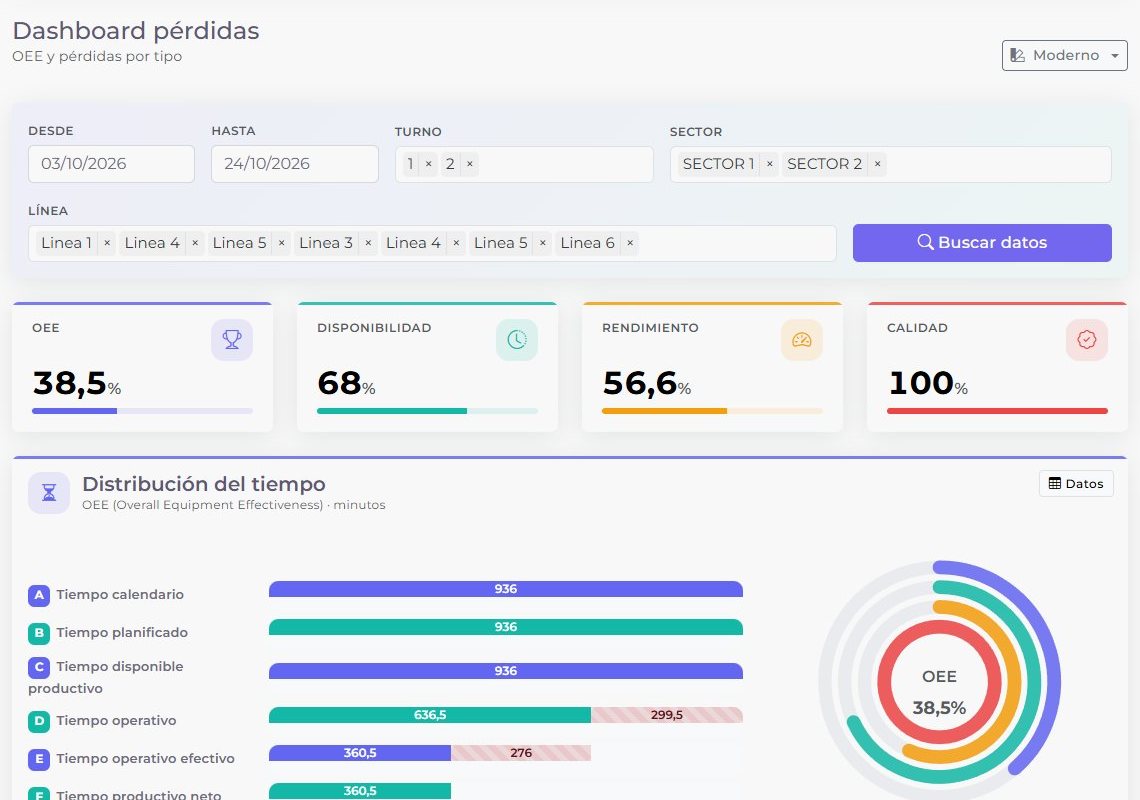The image size is (1140, 800).
Task: Click the 636,5 Tiempo operativo segment
Action: coord(430,715)
